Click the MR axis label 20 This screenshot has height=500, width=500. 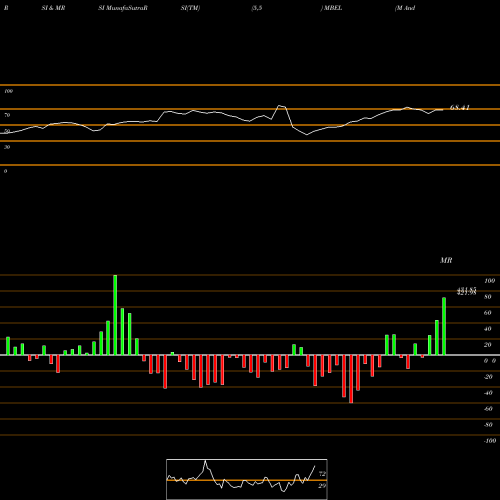tap(488, 345)
